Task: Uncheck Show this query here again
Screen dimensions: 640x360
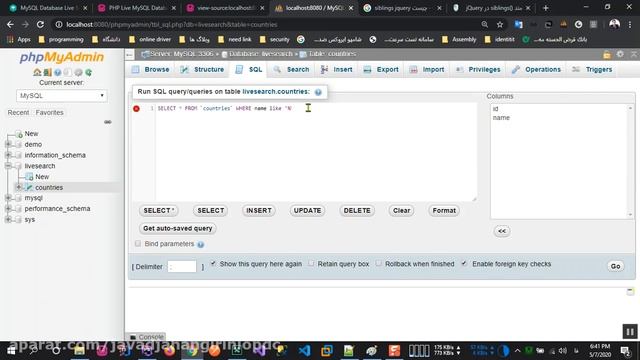Action: tap(213, 264)
